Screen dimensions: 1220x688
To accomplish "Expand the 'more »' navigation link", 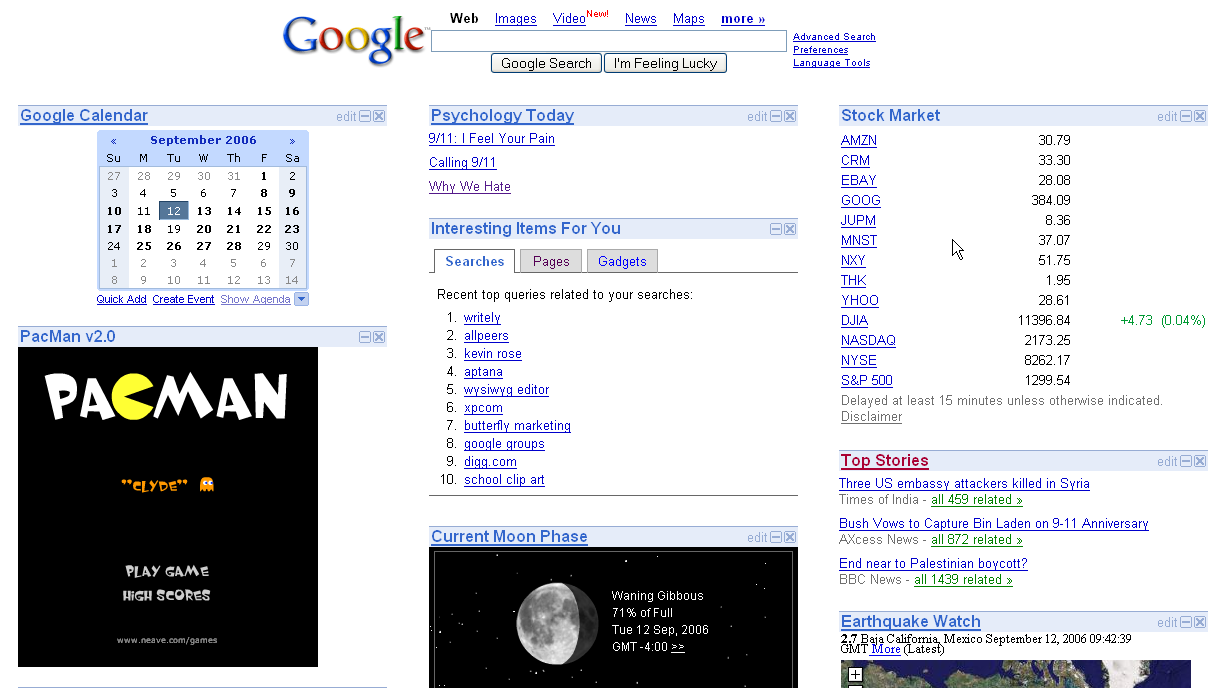I will click(x=743, y=19).
